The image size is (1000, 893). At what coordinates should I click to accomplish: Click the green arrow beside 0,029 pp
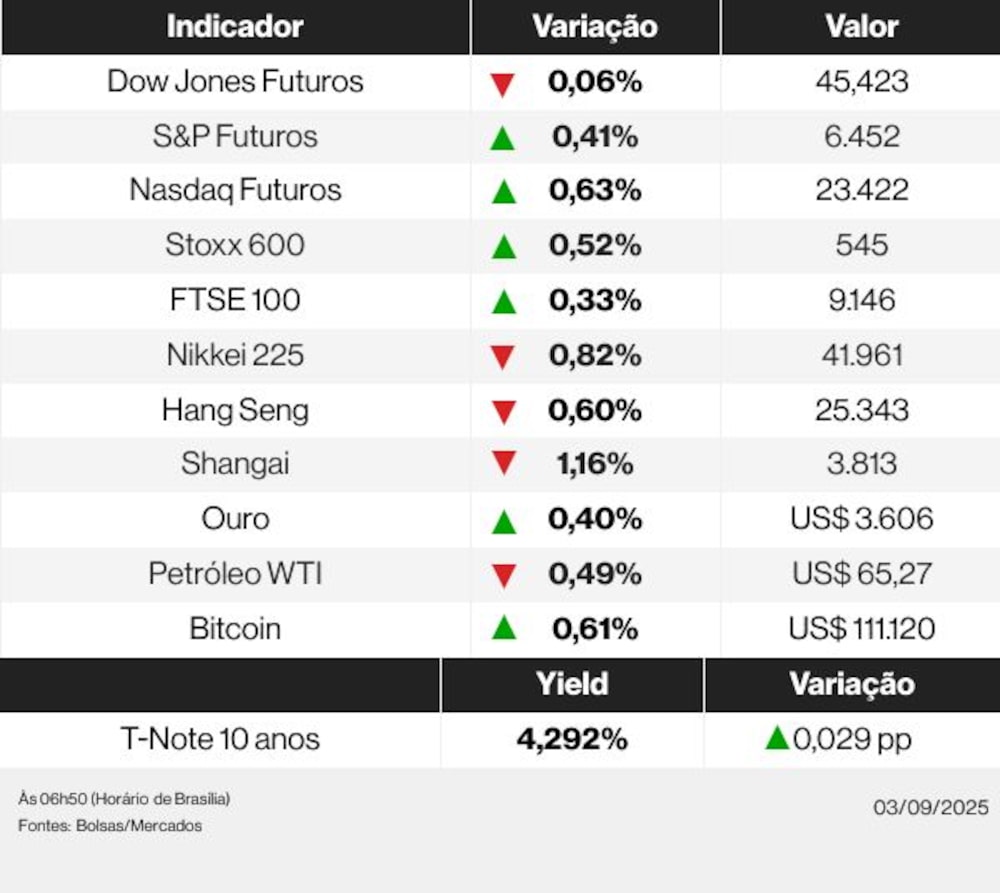pos(777,739)
